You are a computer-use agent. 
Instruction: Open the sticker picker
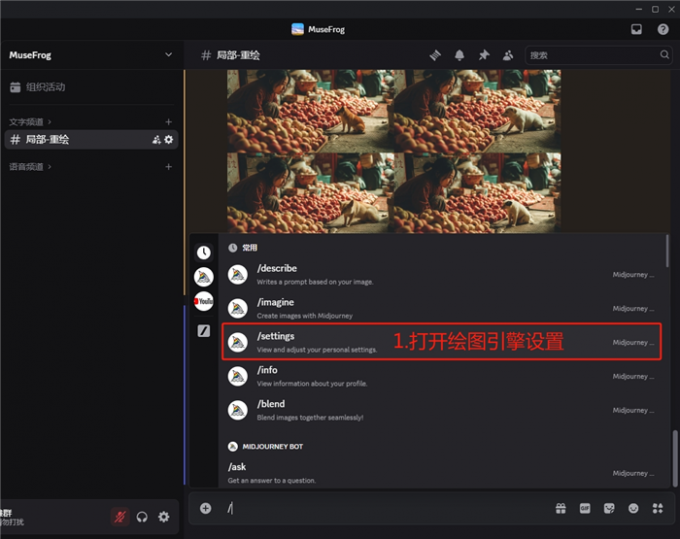coord(609,508)
